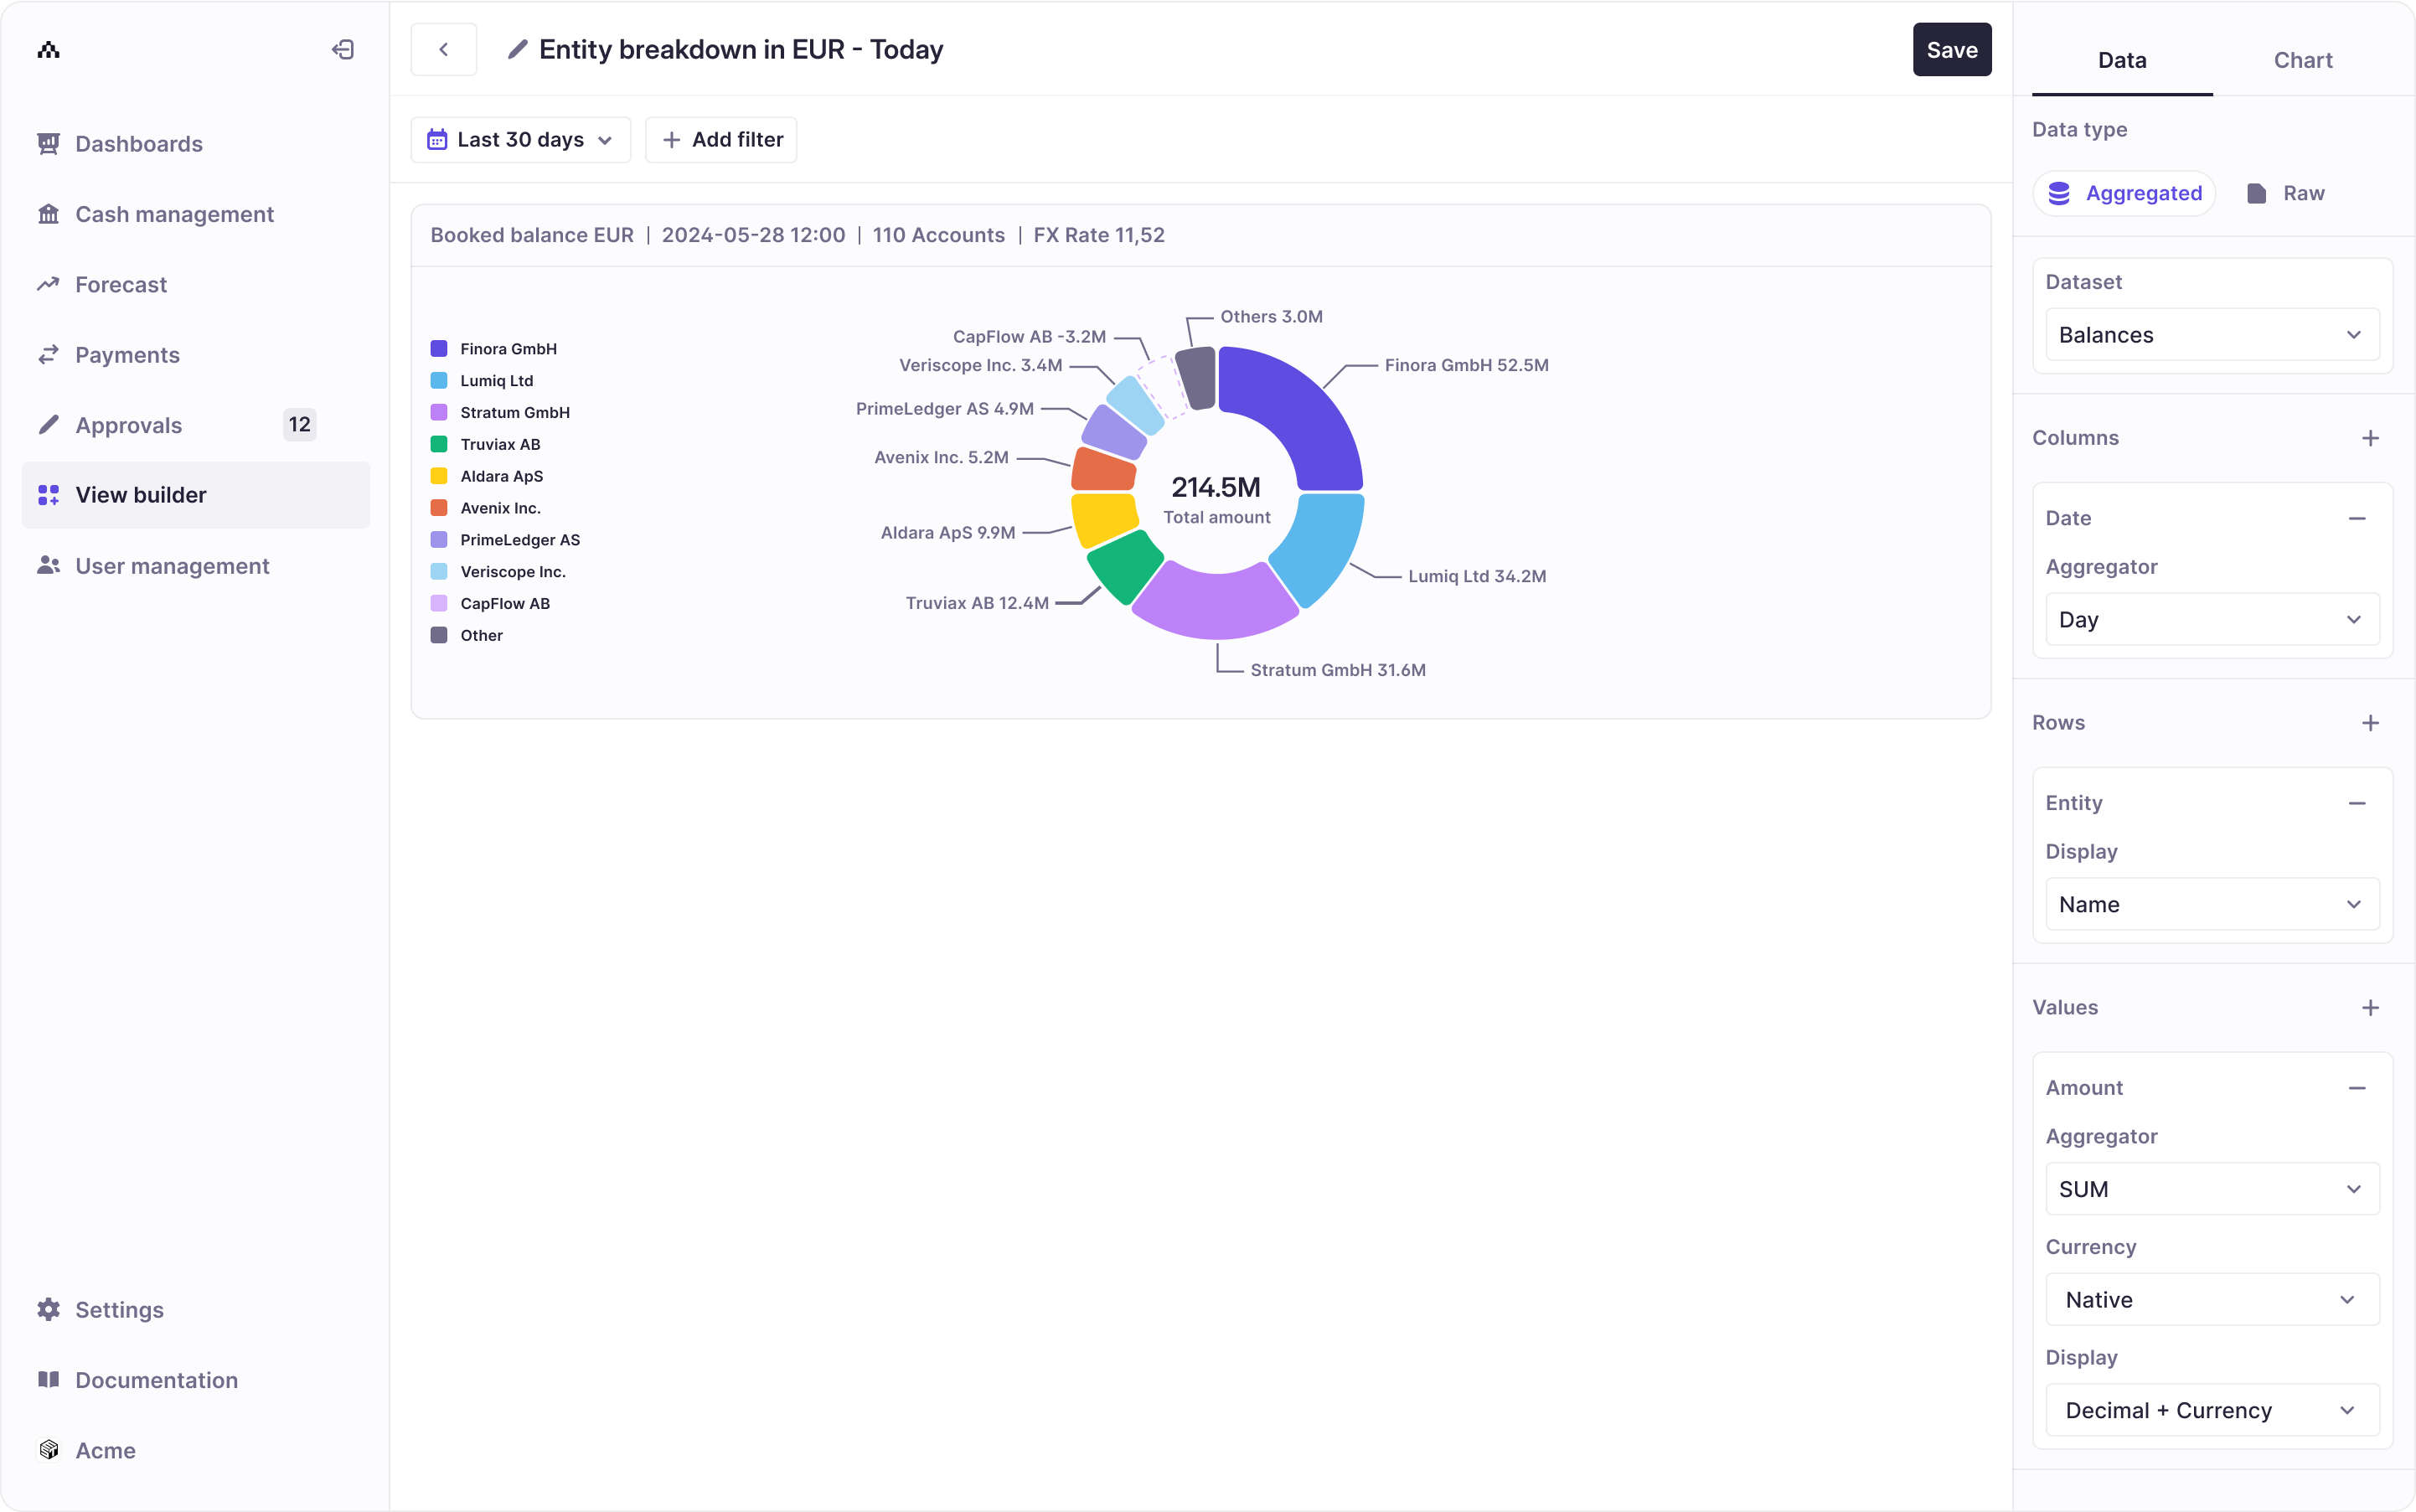Click the Save button
The image size is (2416, 1512).
(1951, 50)
